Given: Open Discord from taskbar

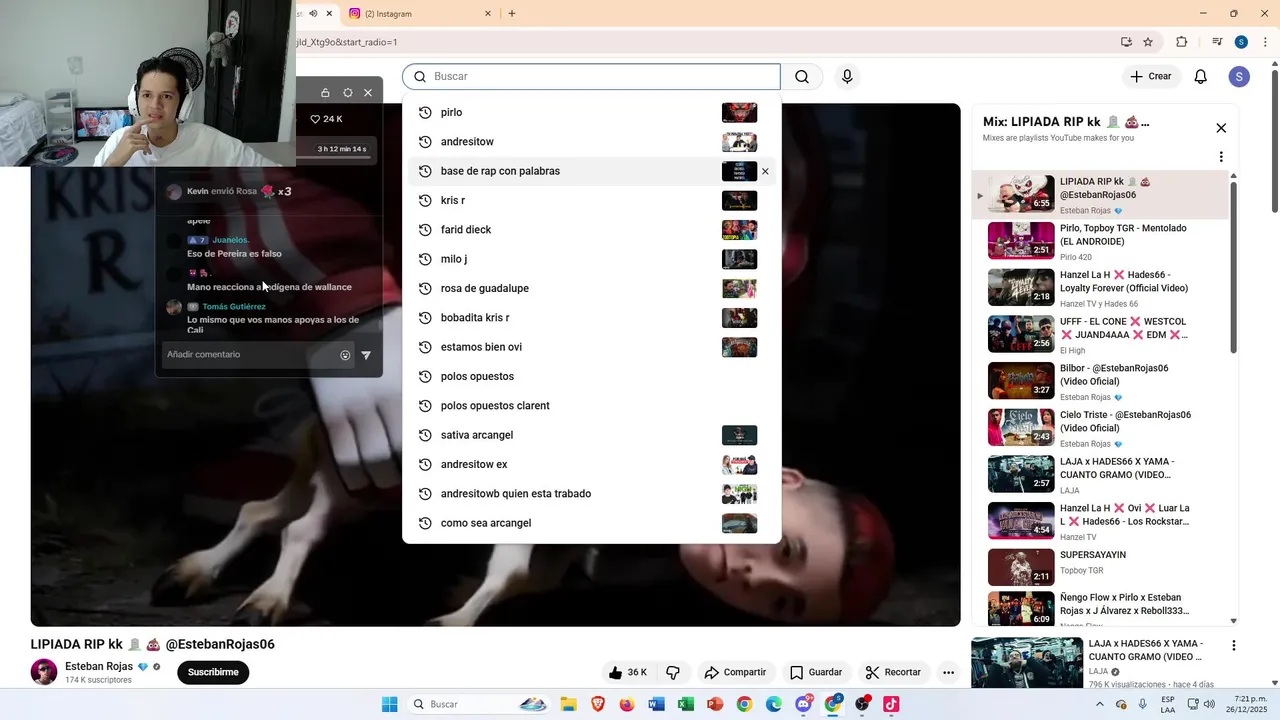Looking at the screenshot, I should coord(803,704).
